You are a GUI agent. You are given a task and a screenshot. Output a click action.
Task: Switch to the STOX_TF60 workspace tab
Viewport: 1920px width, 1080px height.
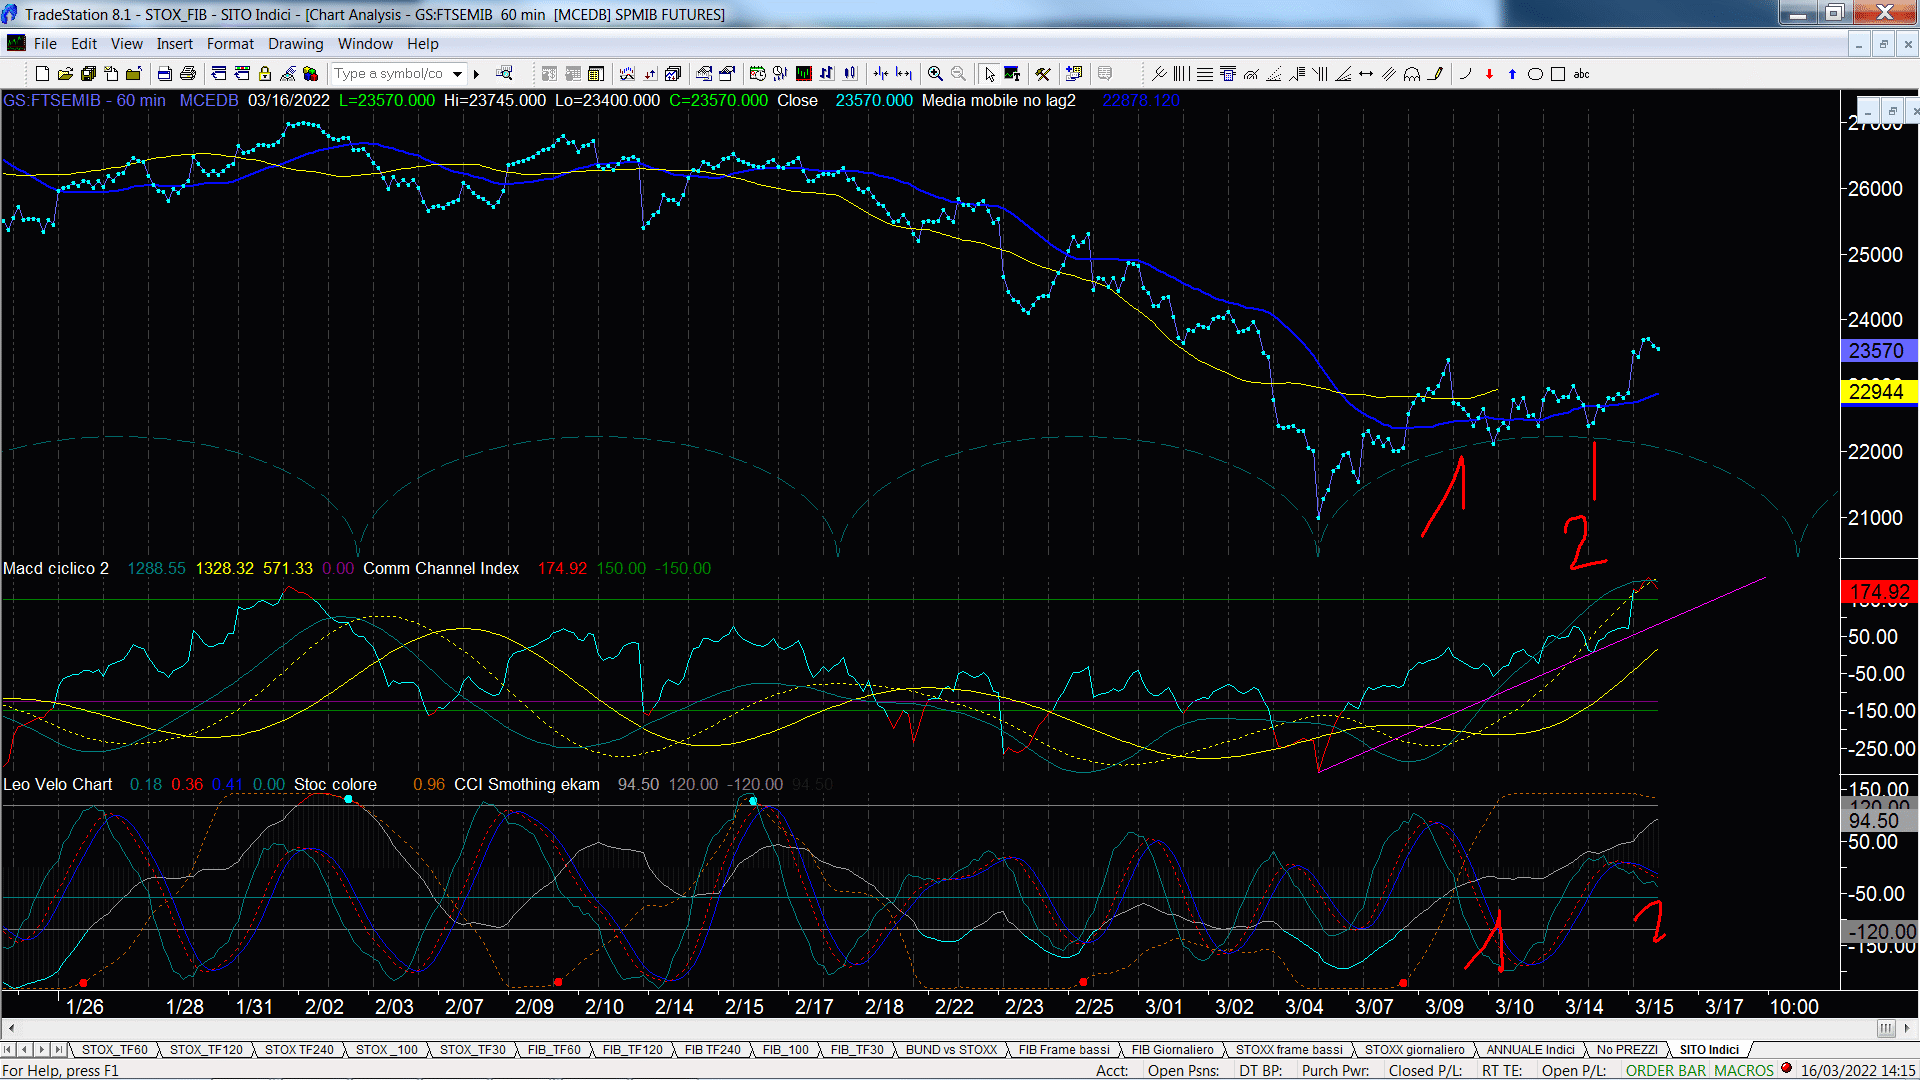[x=114, y=1049]
